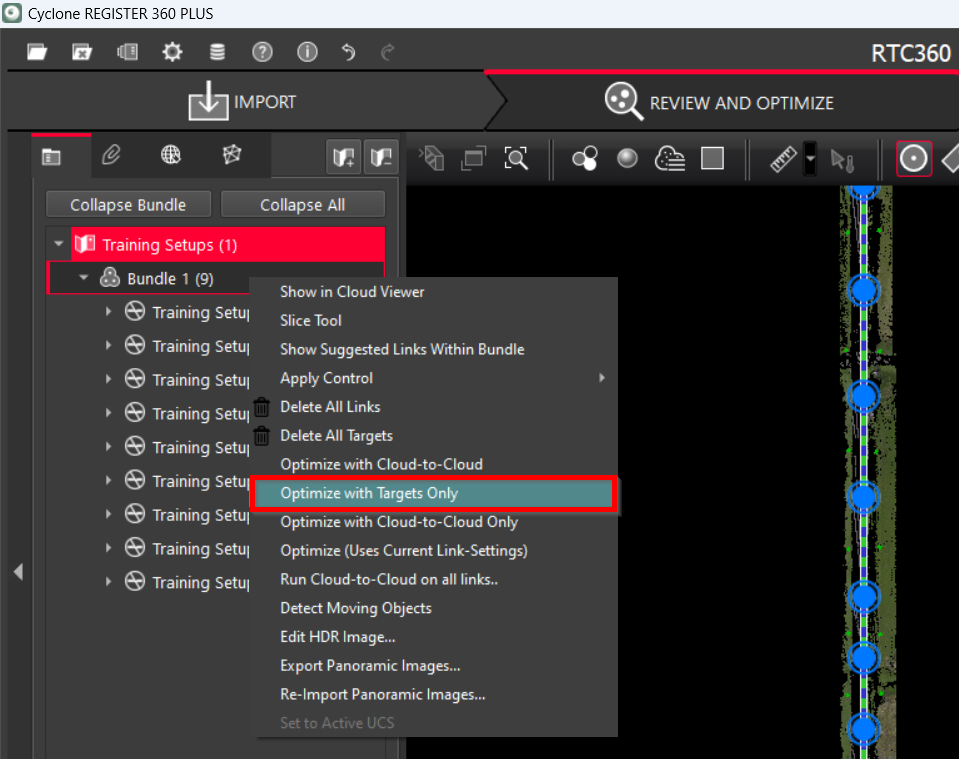Collapse the Bundle 1 tree node
Image resolution: width=959 pixels, height=759 pixels.
84,278
